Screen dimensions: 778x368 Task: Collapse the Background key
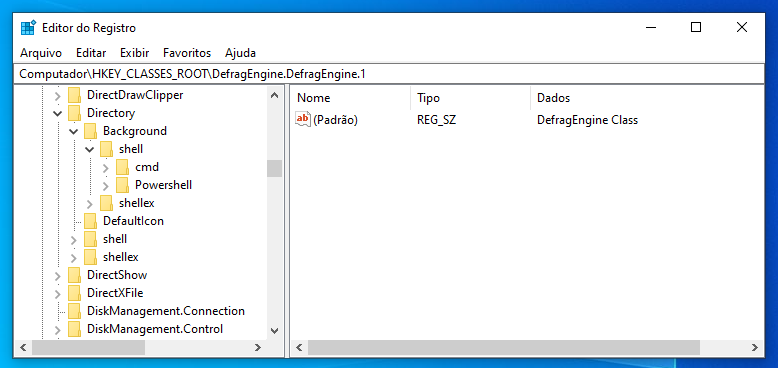[73, 131]
